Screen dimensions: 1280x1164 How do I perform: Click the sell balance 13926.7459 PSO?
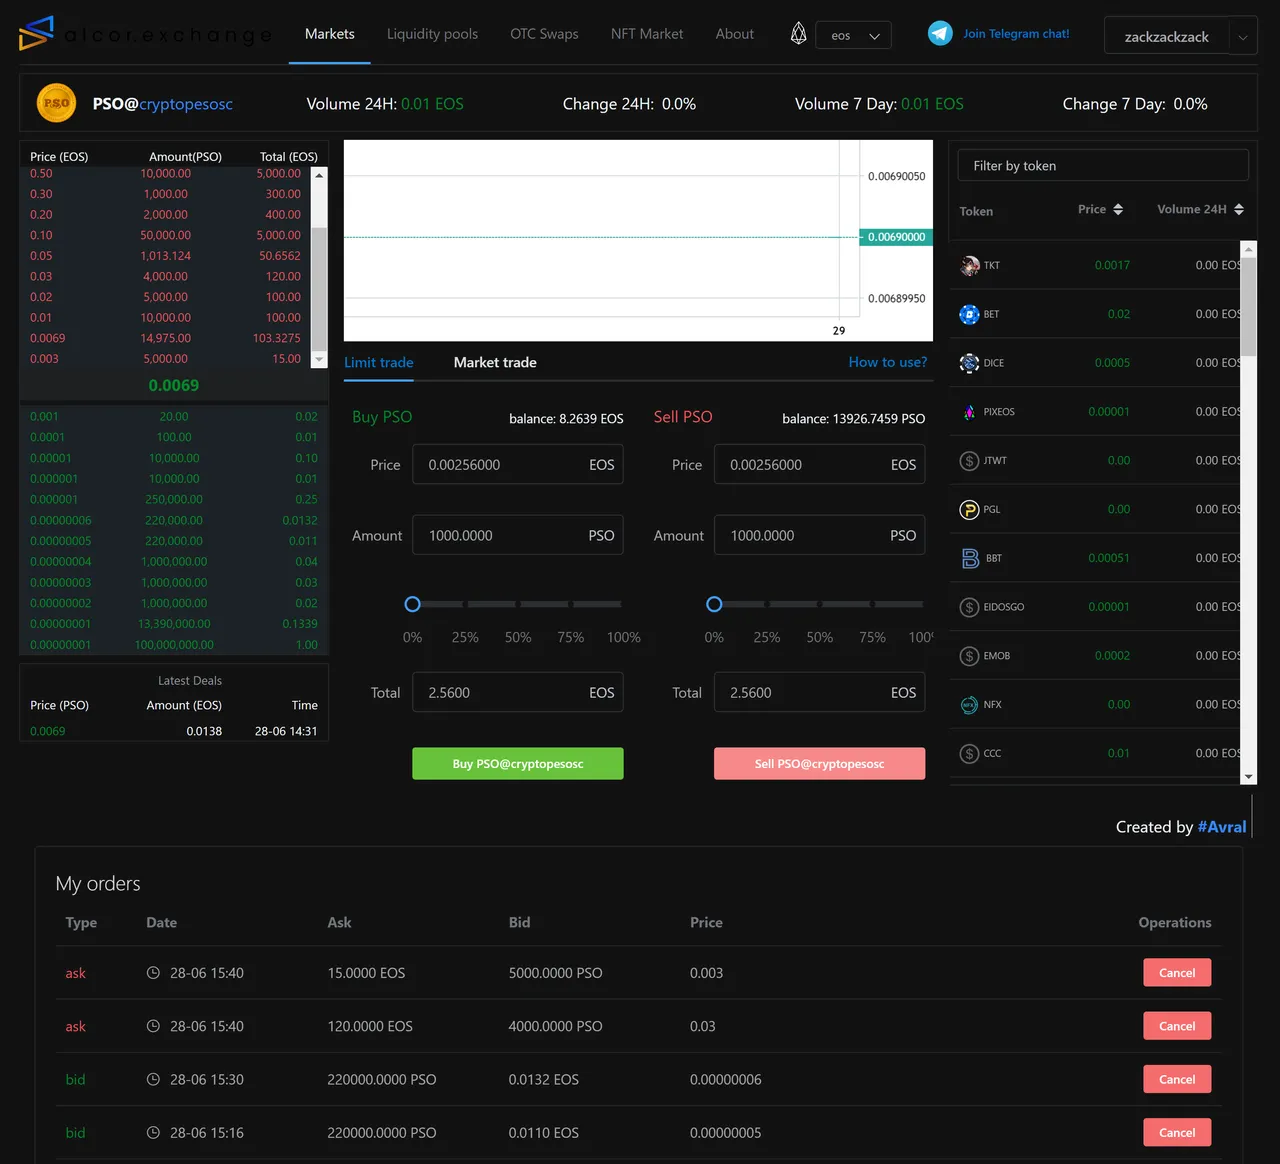854,419
